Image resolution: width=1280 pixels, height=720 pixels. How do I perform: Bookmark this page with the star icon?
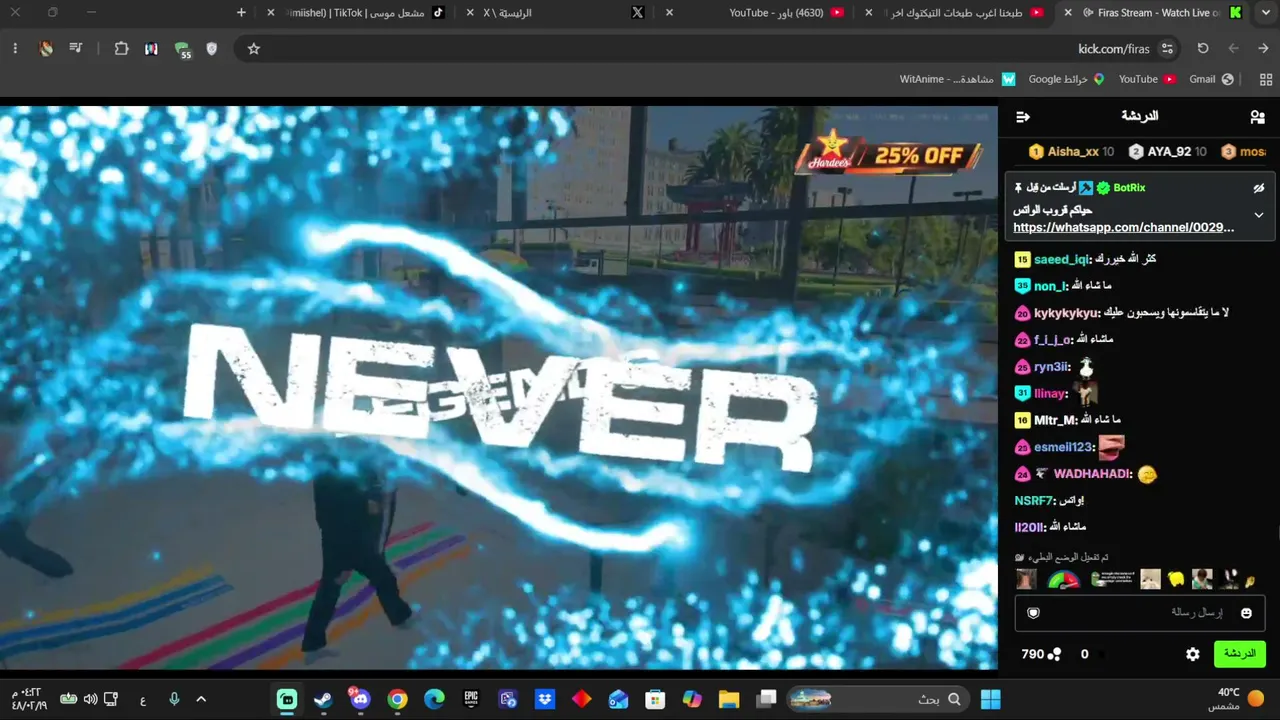point(254,49)
